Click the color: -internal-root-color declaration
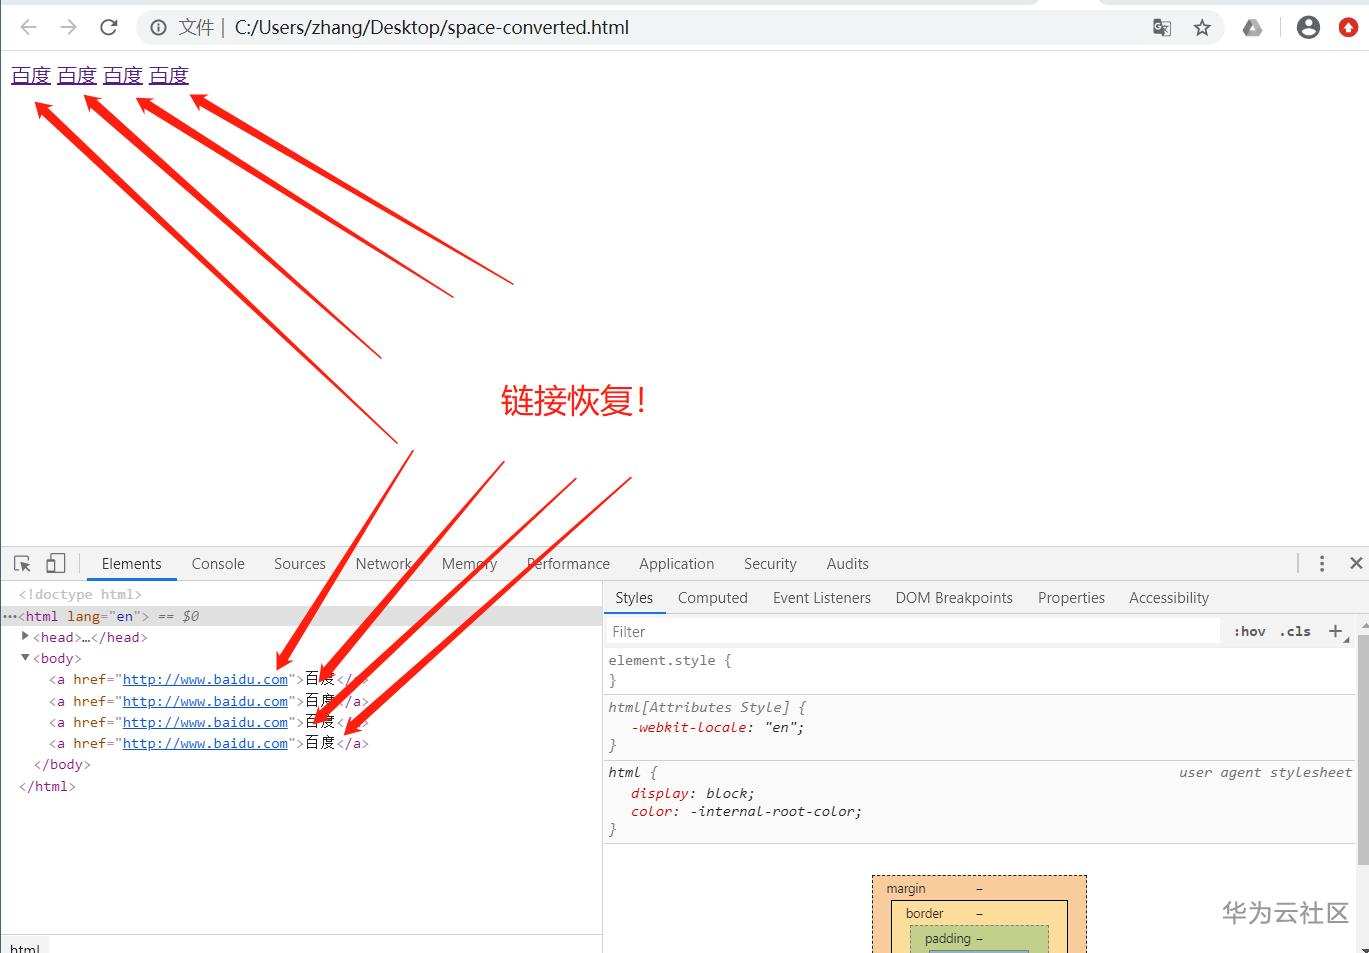The image size is (1369, 953). click(746, 811)
